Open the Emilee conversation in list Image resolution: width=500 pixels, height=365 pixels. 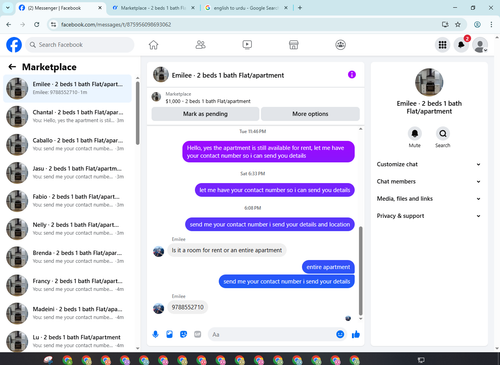(x=68, y=88)
